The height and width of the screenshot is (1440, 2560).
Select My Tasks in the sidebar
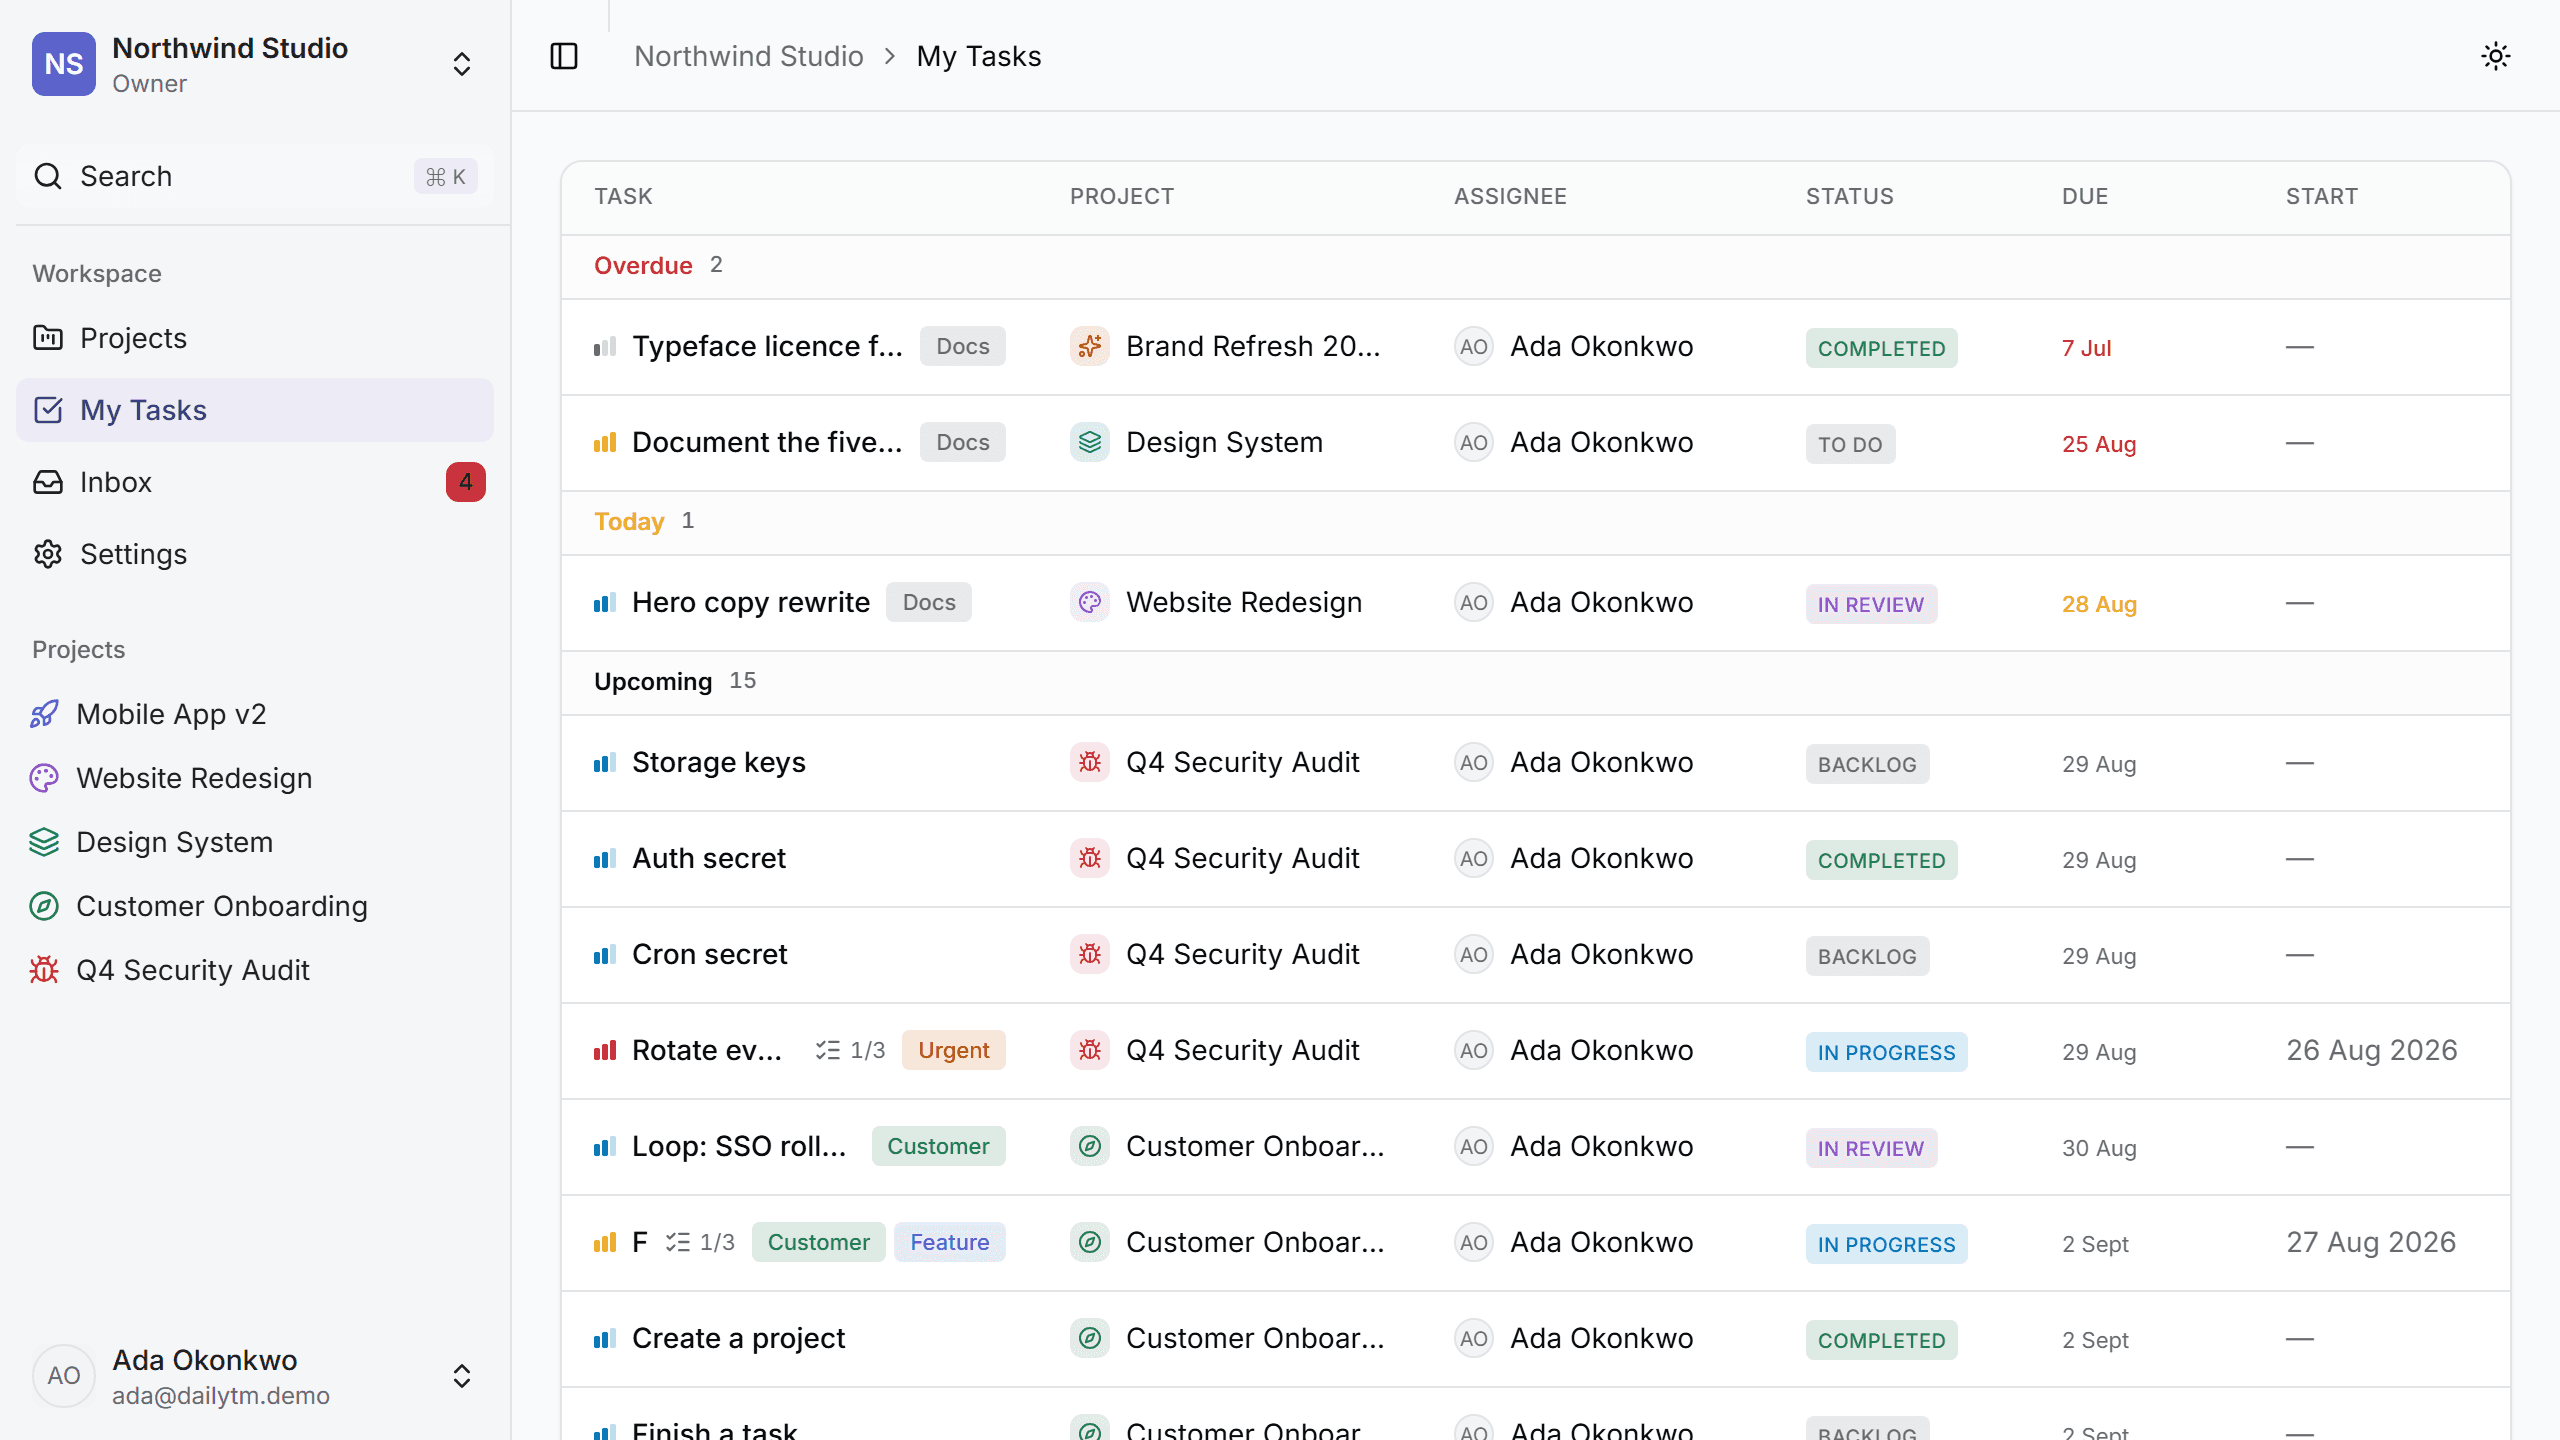(x=255, y=410)
